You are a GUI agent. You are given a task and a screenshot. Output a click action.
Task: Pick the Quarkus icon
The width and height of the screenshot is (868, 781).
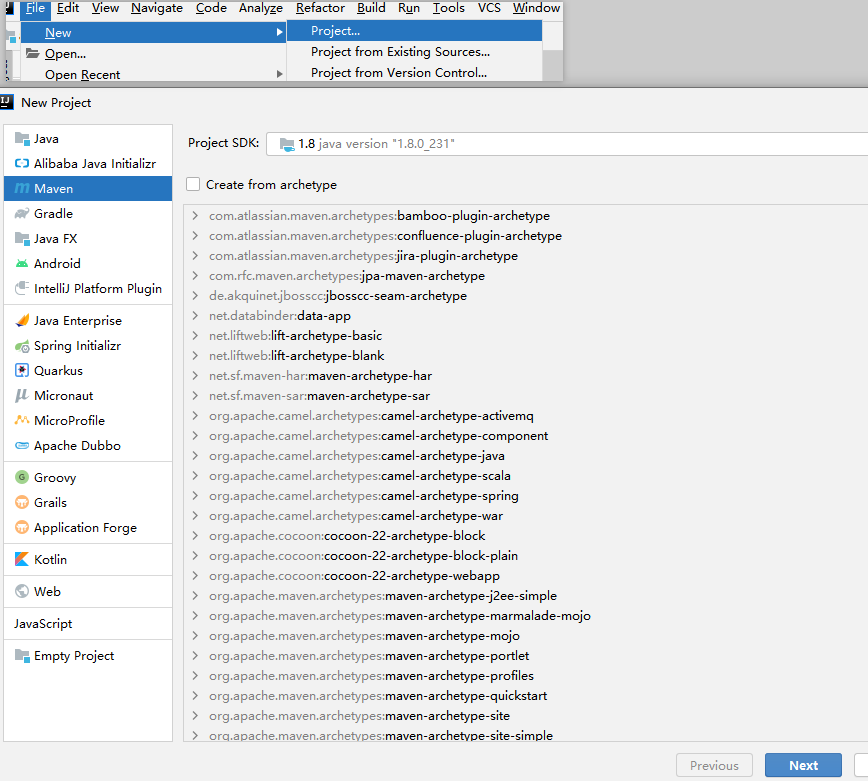click(x=22, y=370)
